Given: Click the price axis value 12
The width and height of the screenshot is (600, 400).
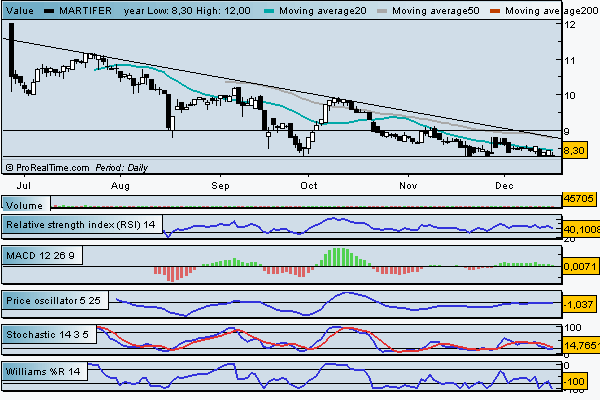Looking at the screenshot, I should (569, 24).
